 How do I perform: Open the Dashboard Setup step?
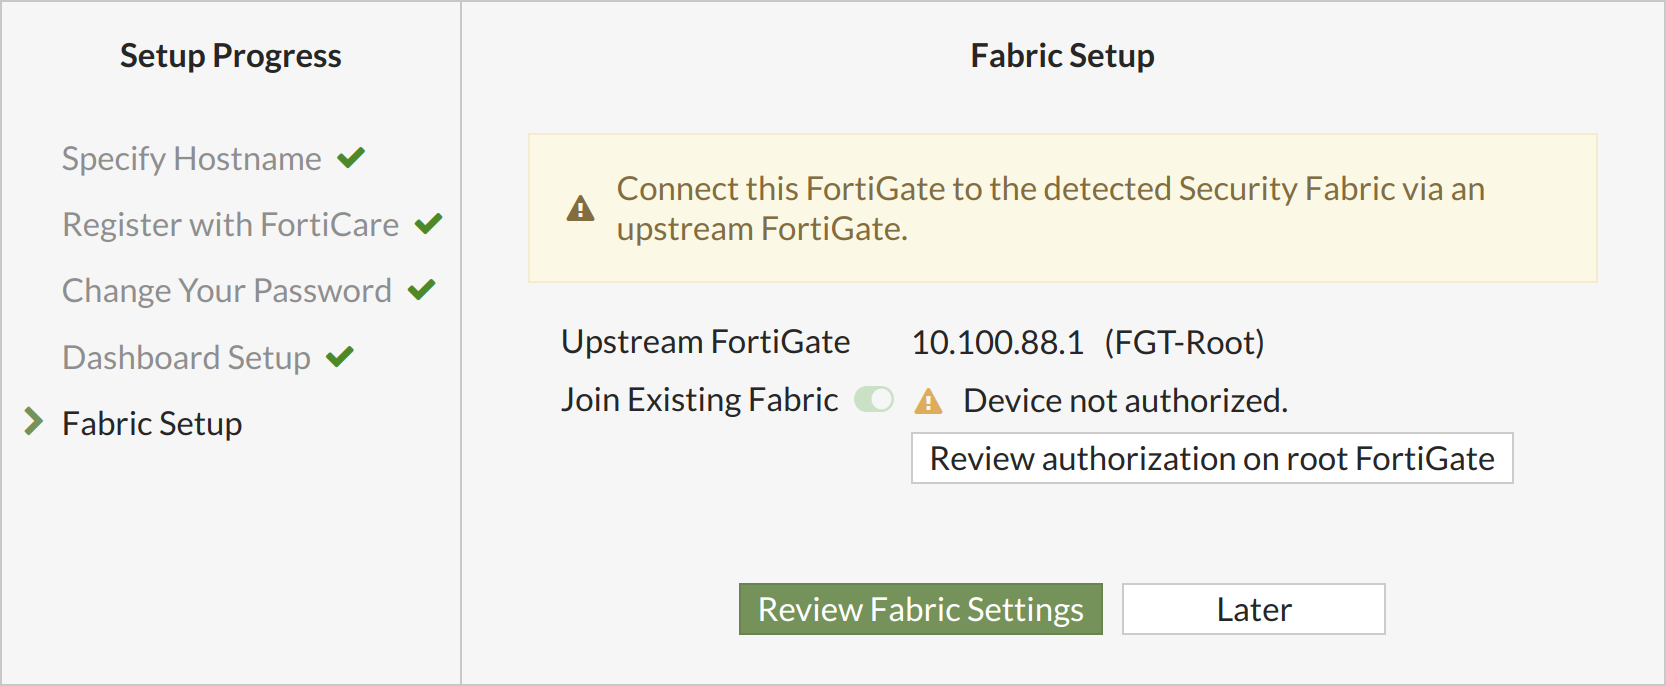tap(186, 358)
